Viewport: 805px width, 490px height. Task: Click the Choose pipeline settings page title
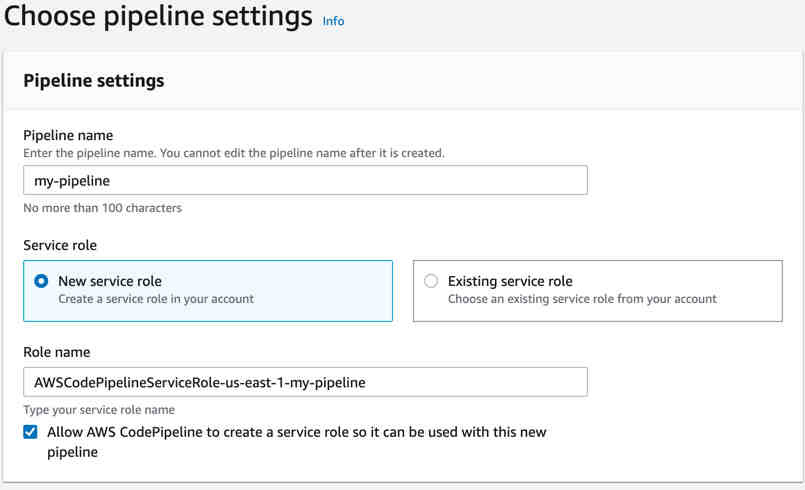[159, 17]
